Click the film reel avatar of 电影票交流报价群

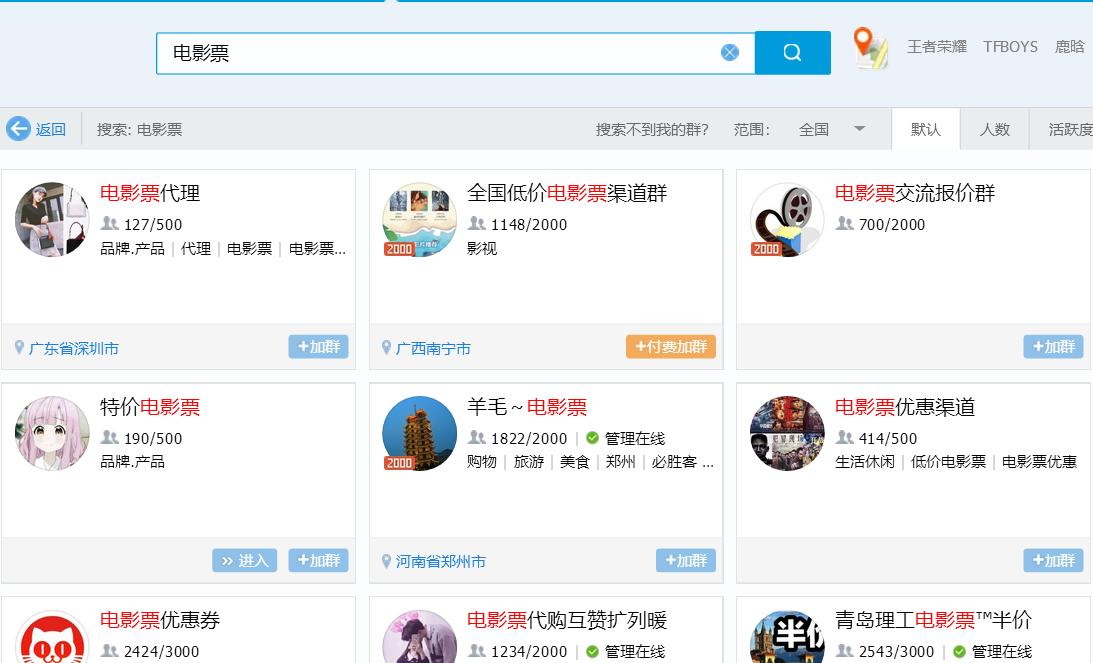[x=786, y=219]
